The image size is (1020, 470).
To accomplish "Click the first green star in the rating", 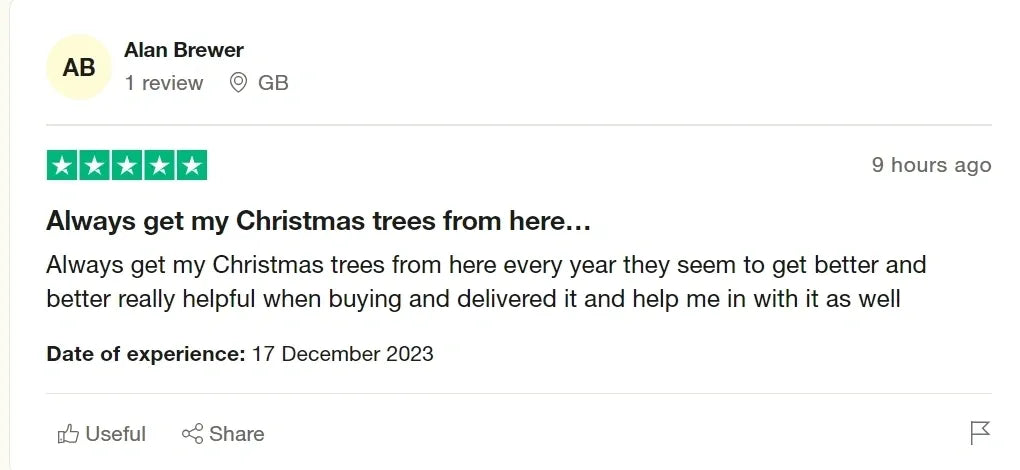I will pos(62,165).
